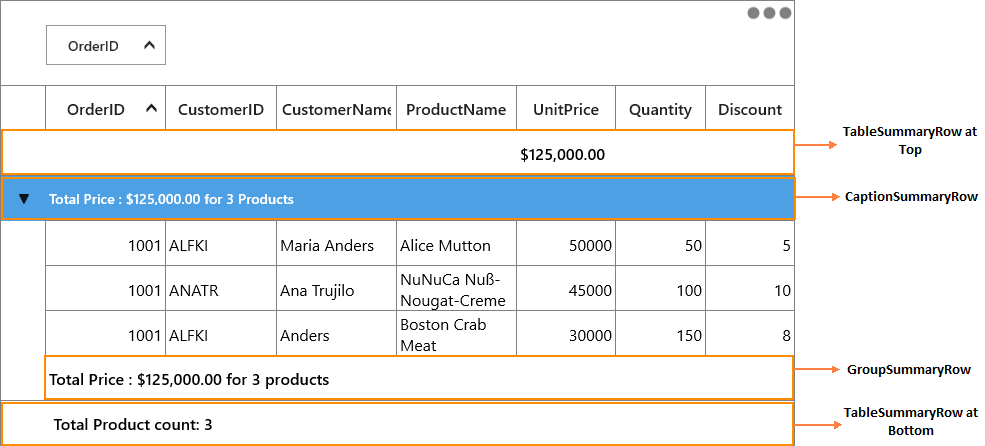985x446 pixels.
Task: Select cell Alice Mutton
Action: pos(456,243)
